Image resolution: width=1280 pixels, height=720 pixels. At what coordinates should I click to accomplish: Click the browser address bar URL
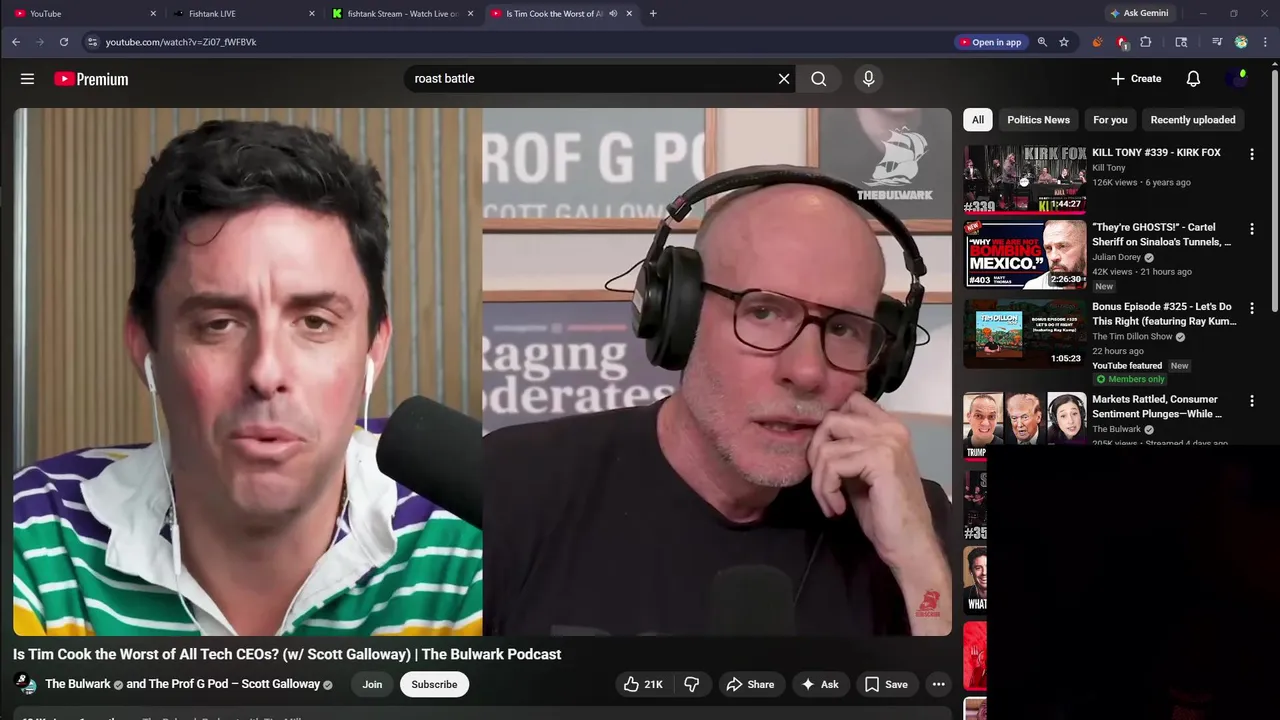point(181,42)
